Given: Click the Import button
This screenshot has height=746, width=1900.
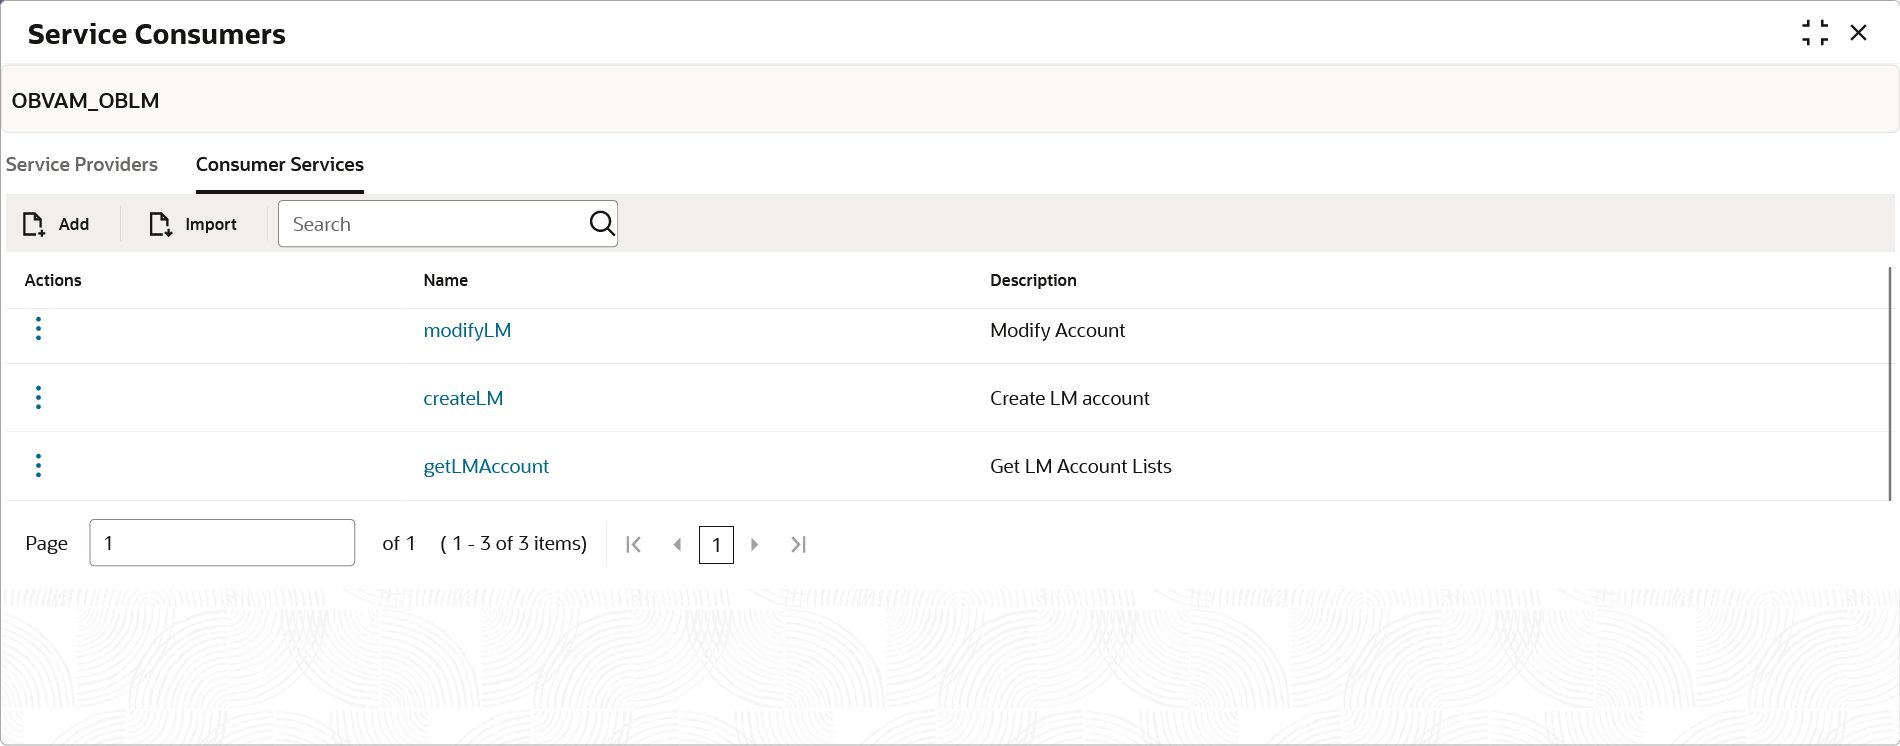Looking at the screenshot, I should pos(193,224).
